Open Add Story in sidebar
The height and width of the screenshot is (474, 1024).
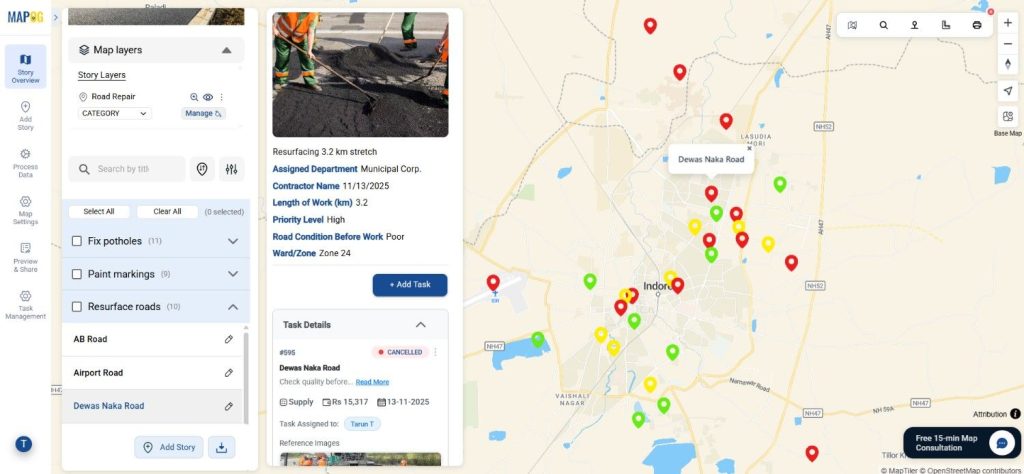tap(25, 116)
